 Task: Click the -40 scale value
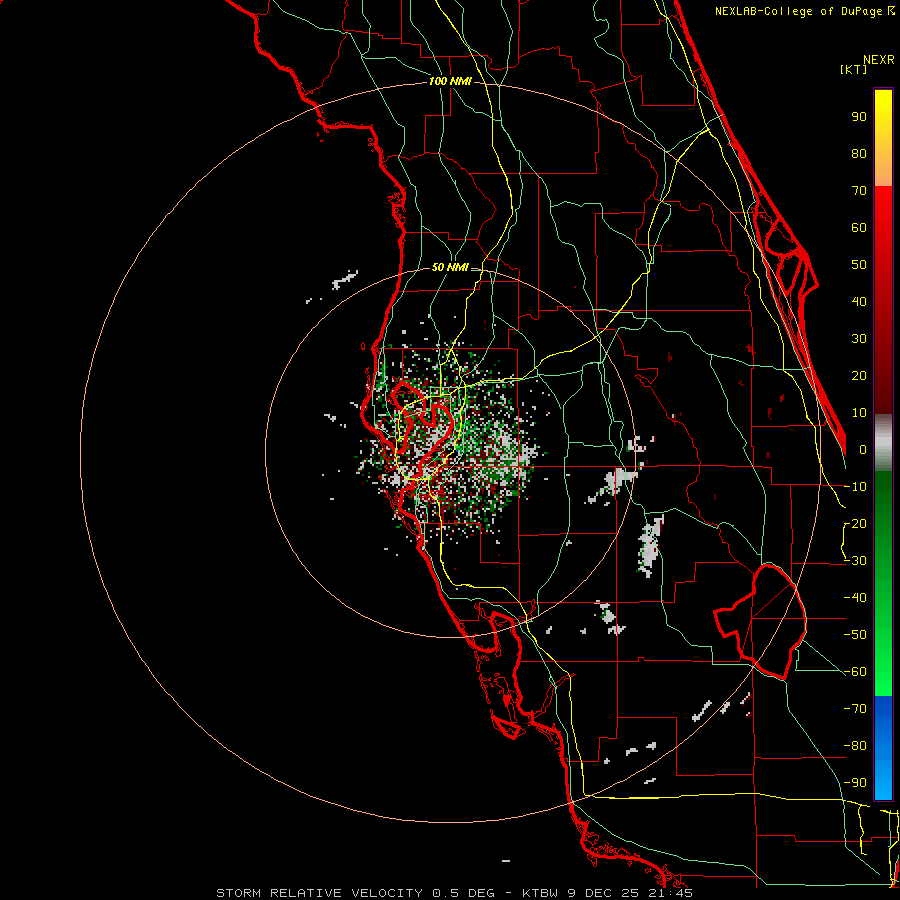pyautogui.click(x=855, y=598)
